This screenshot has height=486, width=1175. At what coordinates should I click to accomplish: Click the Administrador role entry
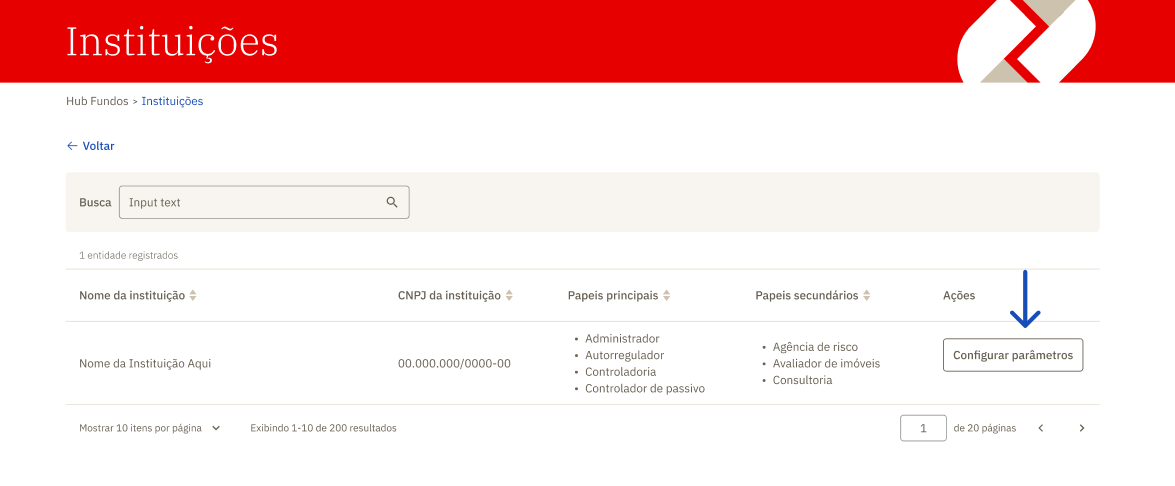(x=622, y=338)
